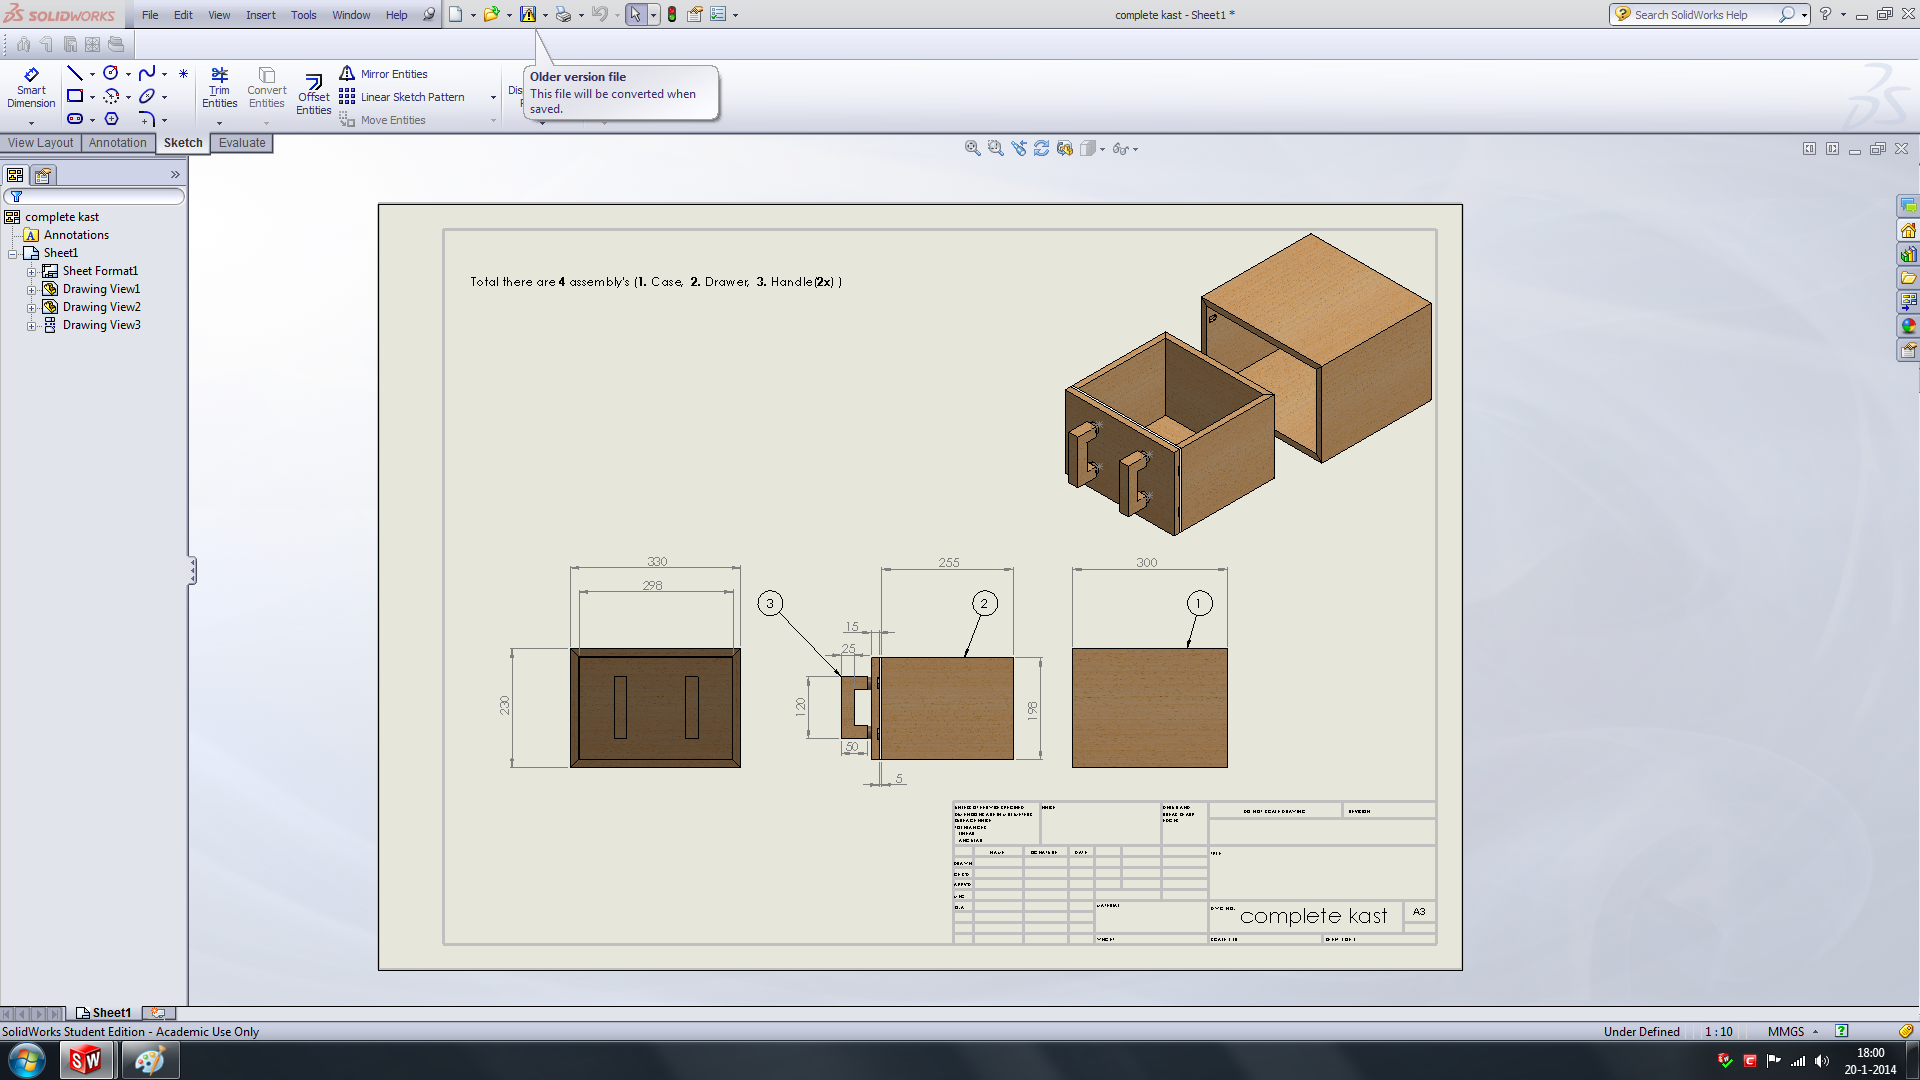Open the Windows Start menu
This screenshot has width=1920, height=1080.
(x=27, y=1060)
